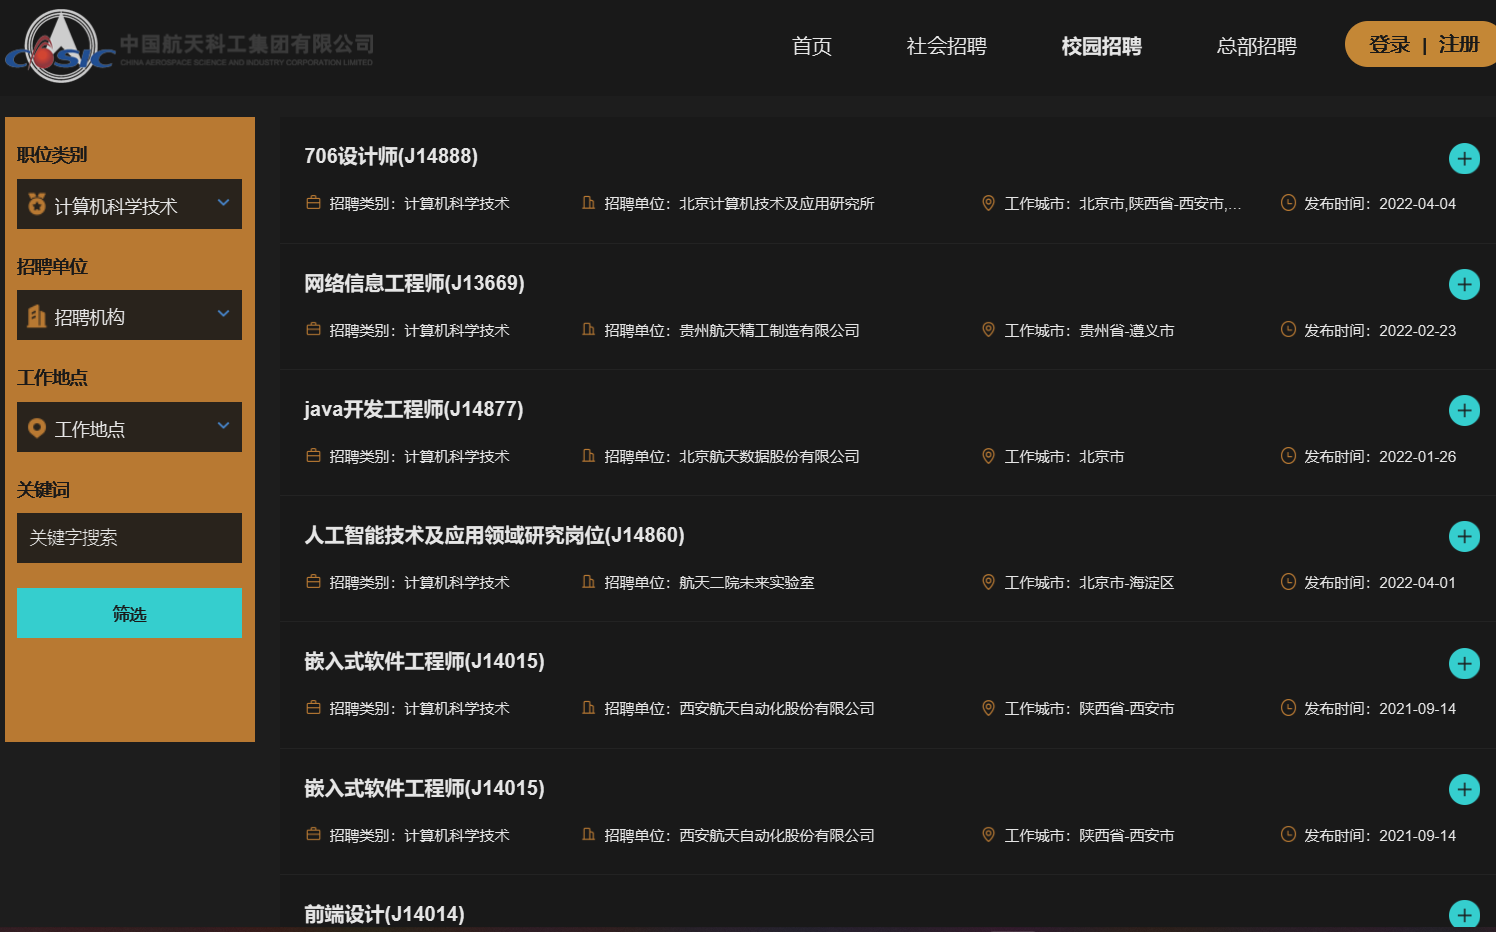Select the 校园招聘 tab
1496x932 pixels.
[1101, 46]
